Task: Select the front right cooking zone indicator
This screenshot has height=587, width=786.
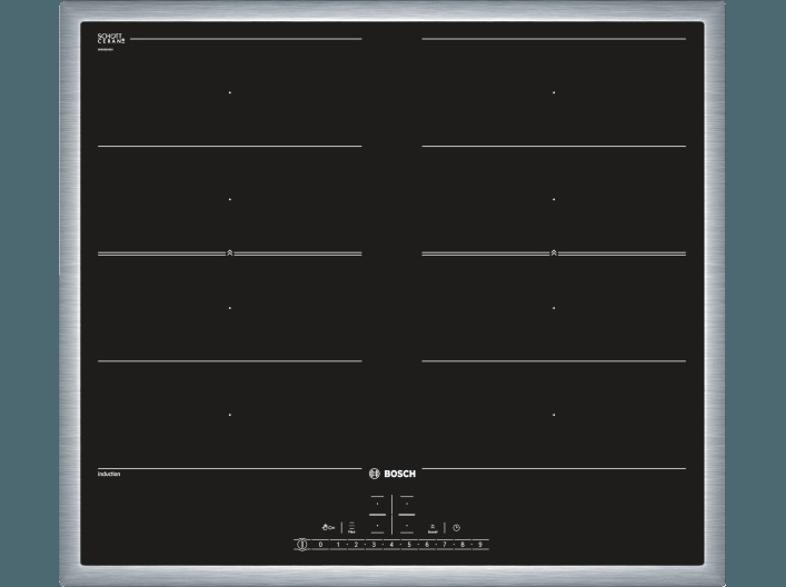Action: tap(407, 526)
